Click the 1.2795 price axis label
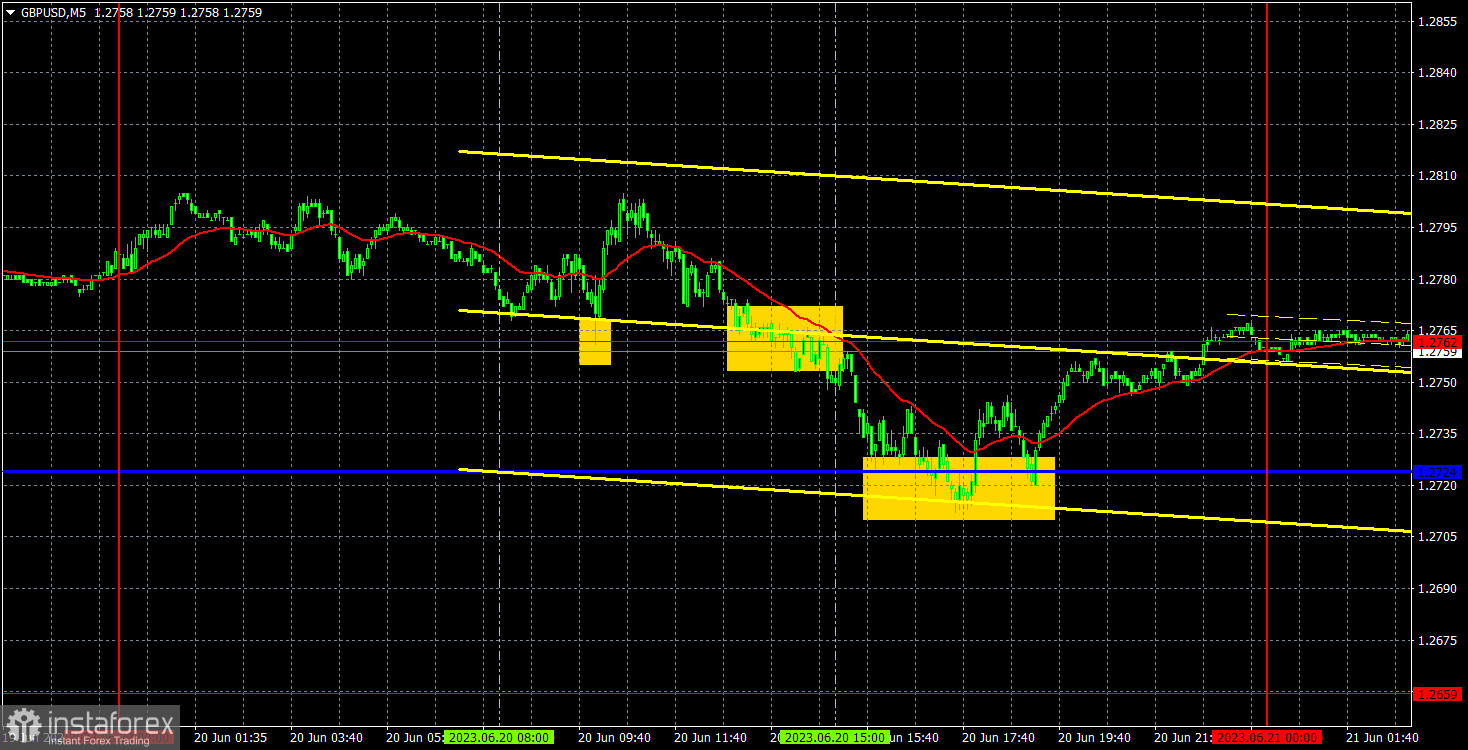This screenshot has width=1468, height=750. tap(1438, 228)
